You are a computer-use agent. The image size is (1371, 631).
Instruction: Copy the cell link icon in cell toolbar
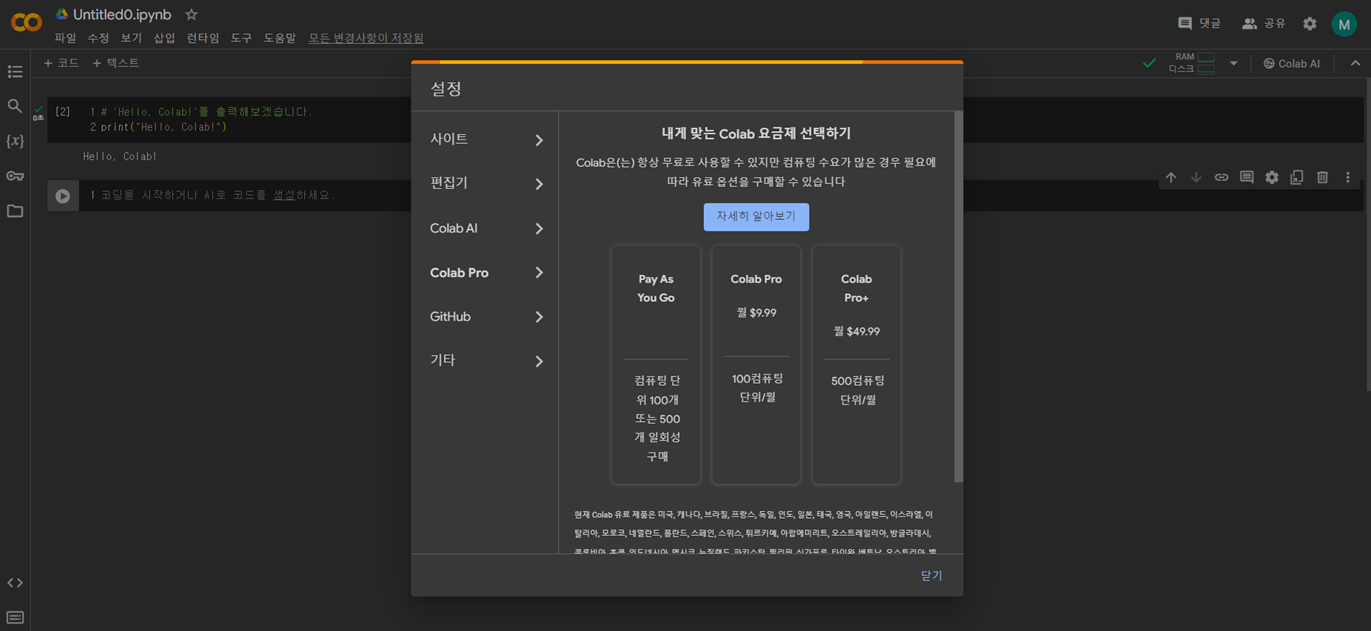[x=1221, y=177]
